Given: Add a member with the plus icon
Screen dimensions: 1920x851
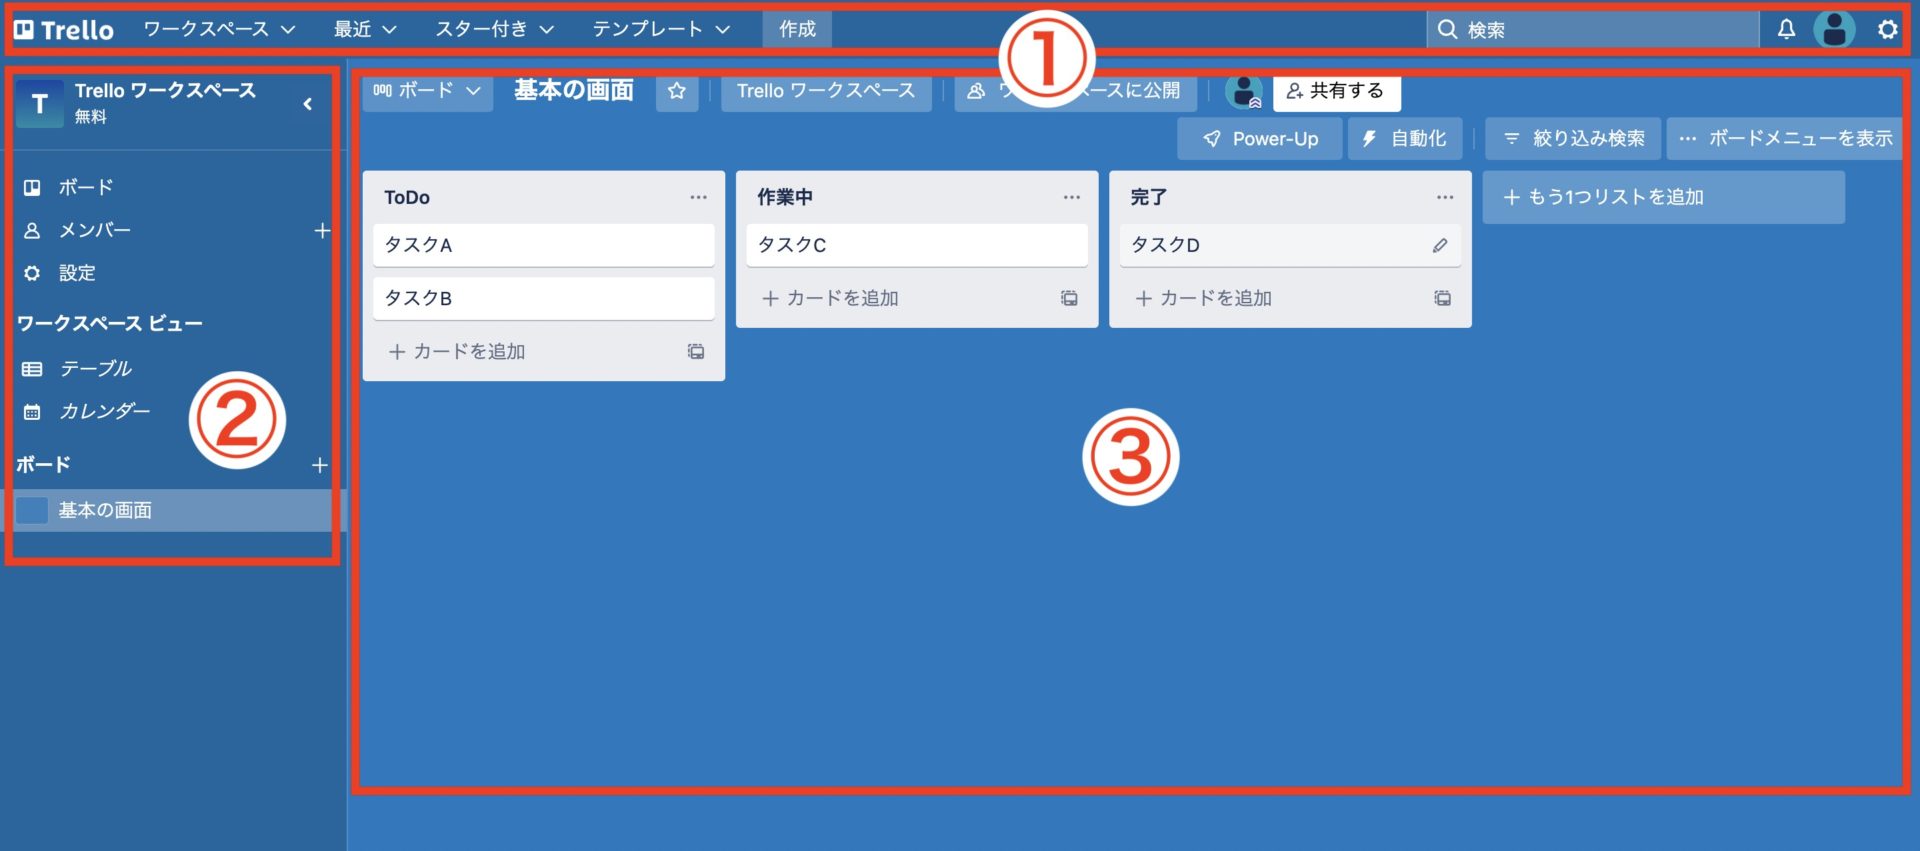Looking at the screenshot, I should point(322,231).
